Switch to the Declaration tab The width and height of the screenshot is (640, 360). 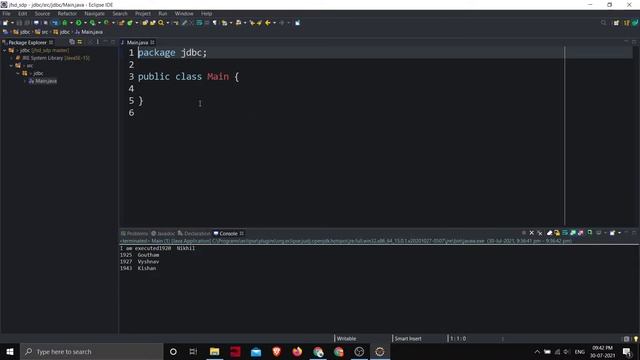pos(194,233)
